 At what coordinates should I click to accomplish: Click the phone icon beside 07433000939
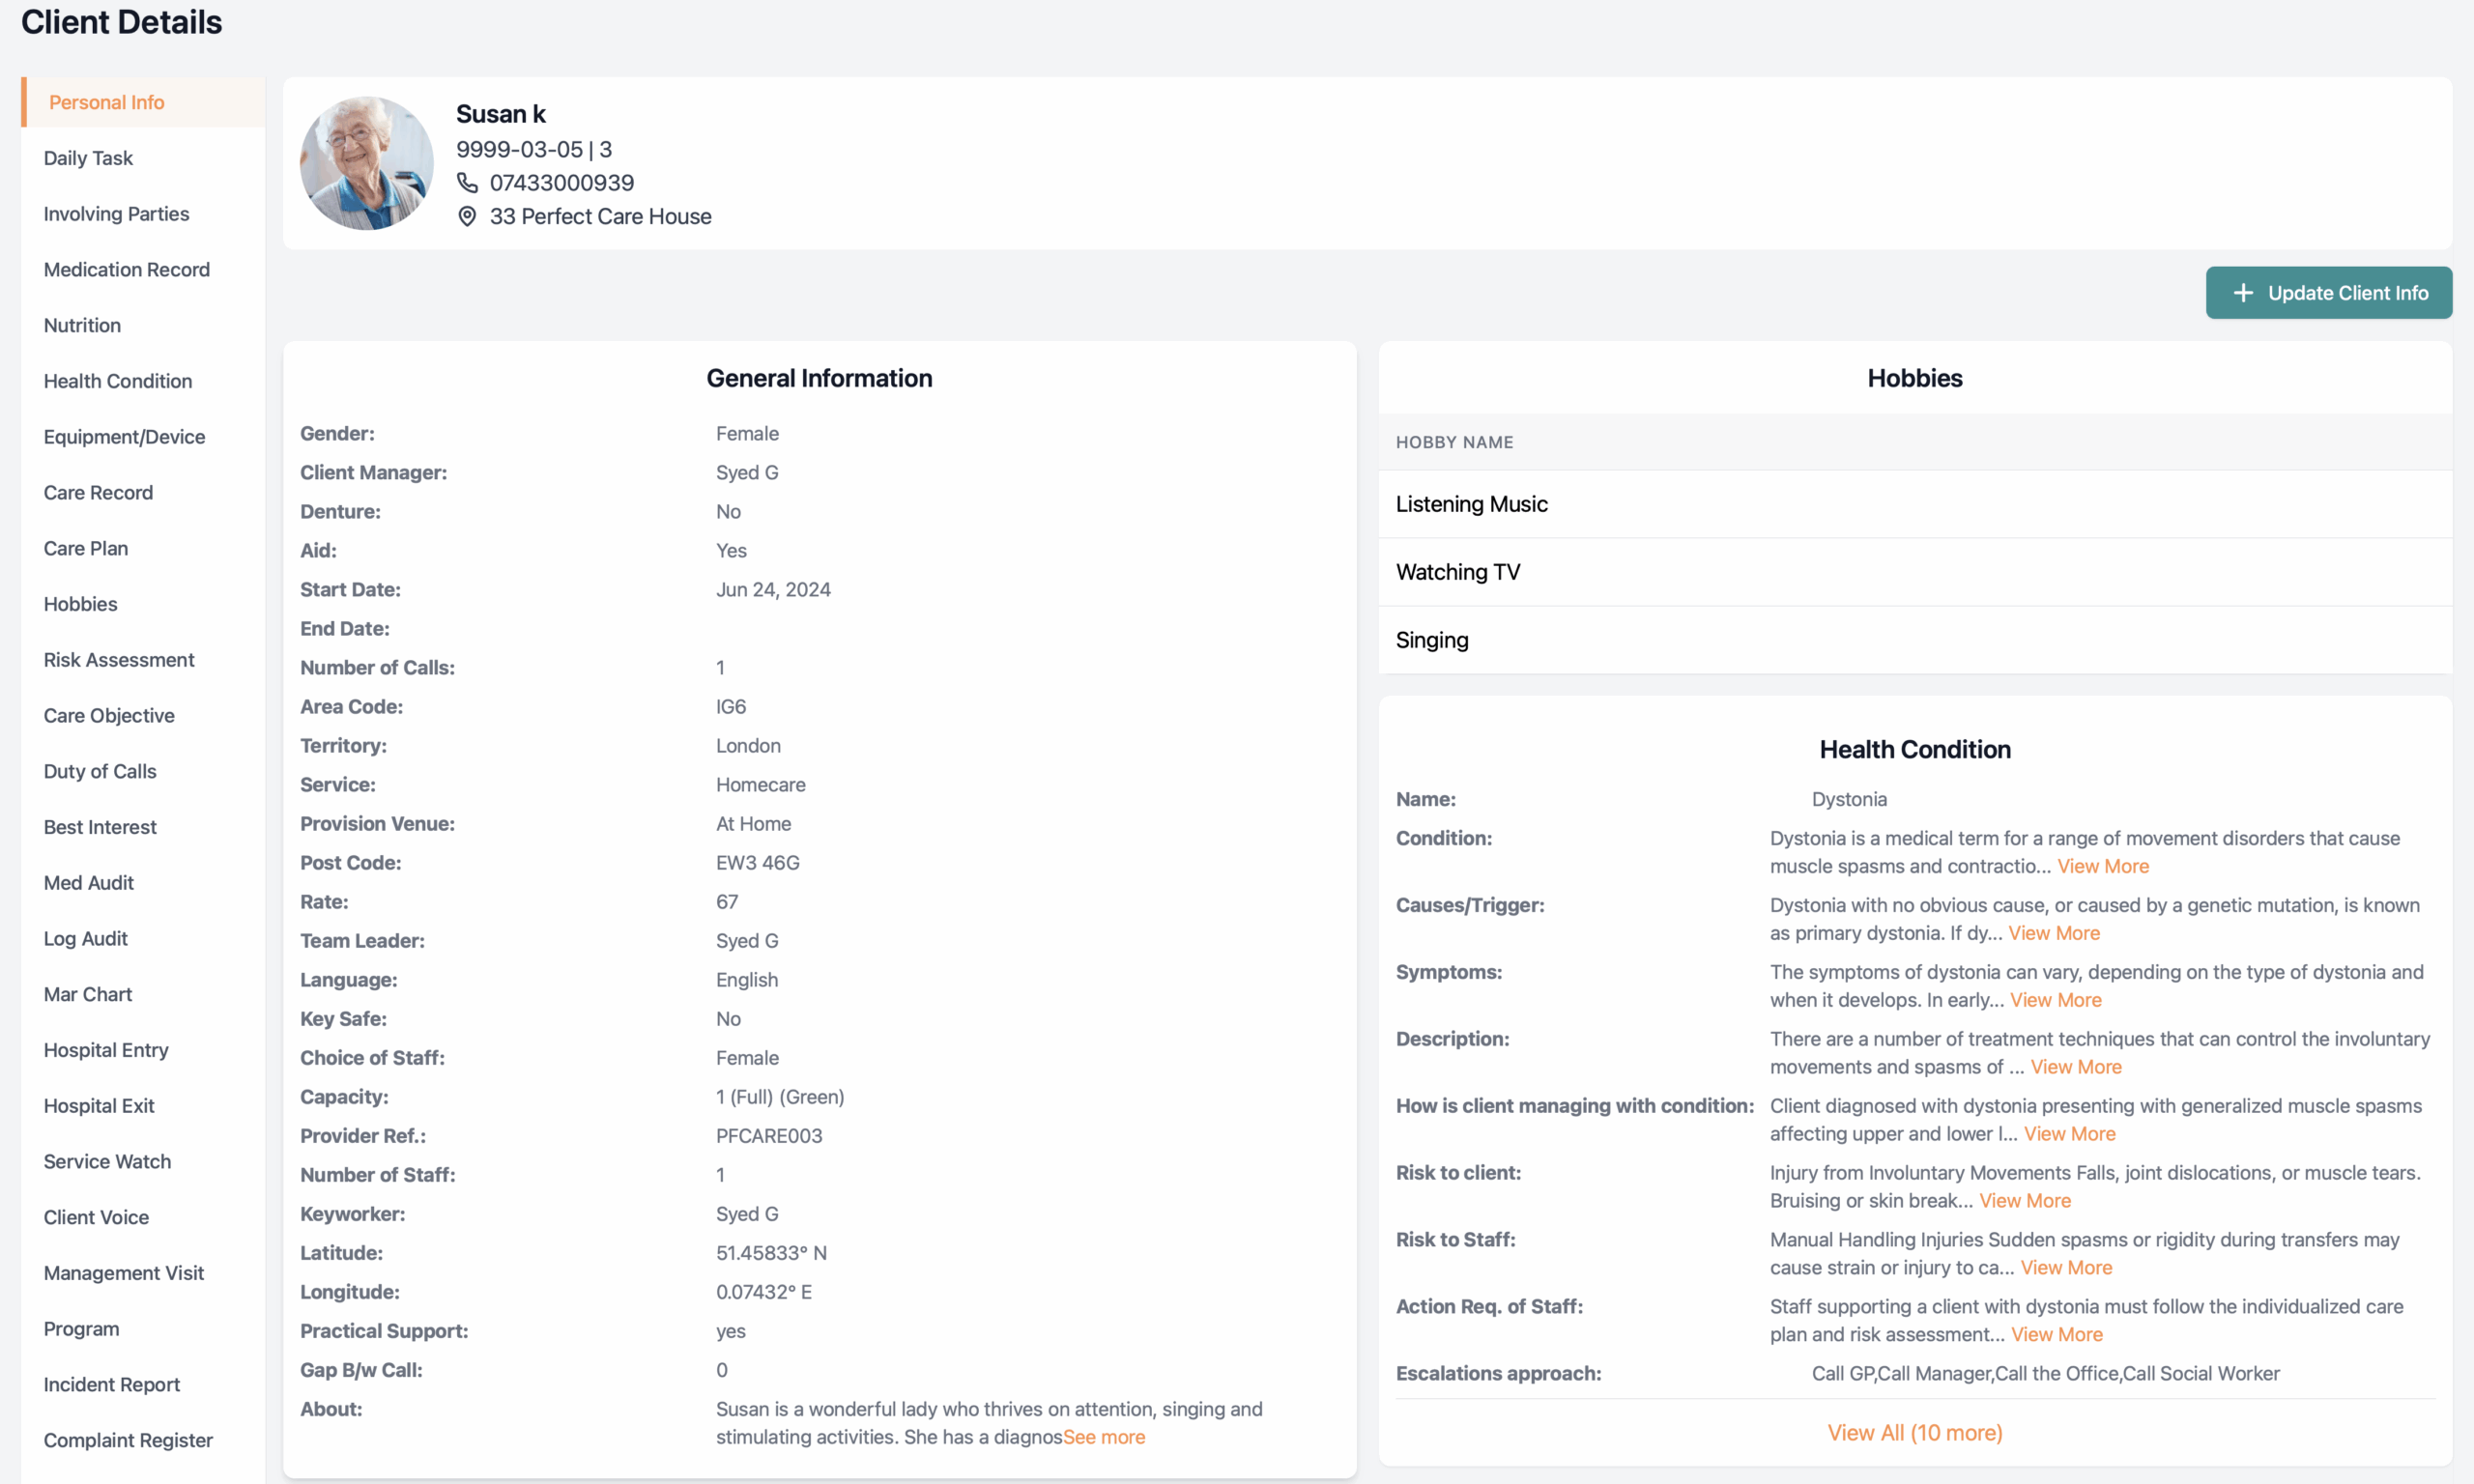coord(467,183)
